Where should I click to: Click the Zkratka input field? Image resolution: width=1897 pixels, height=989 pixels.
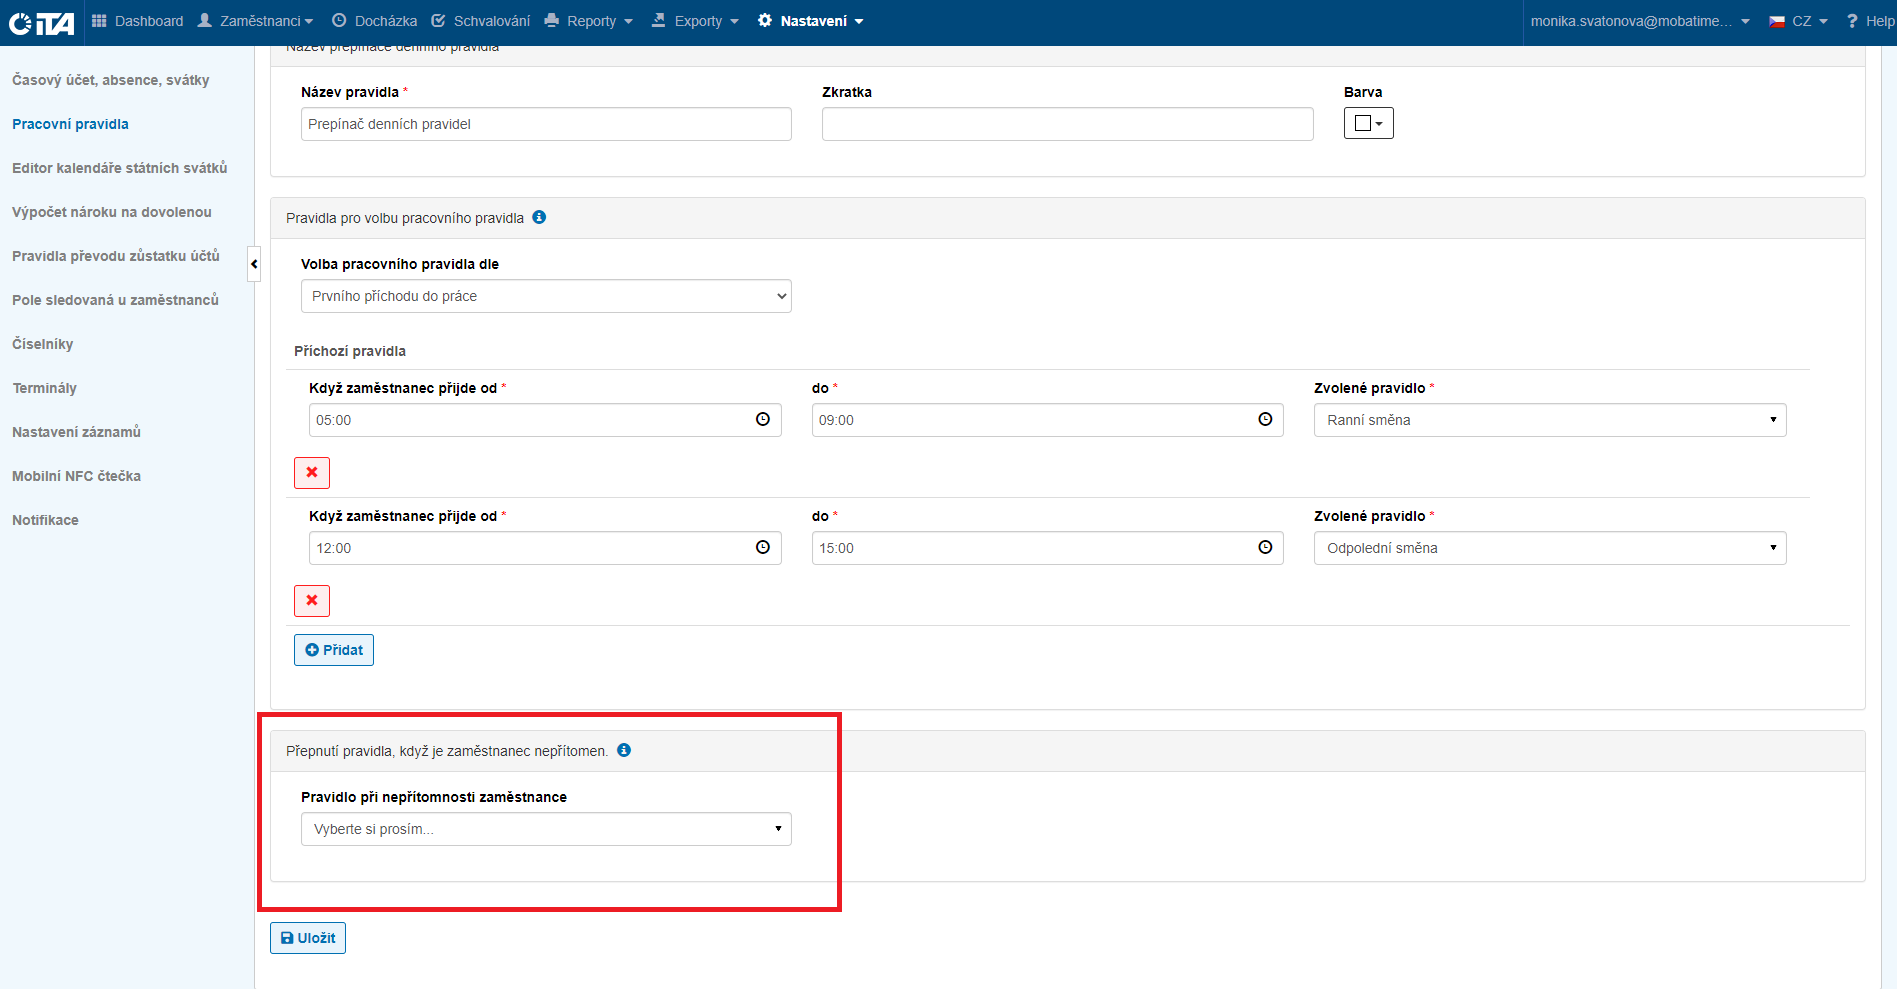pyautogui.click(x=1067, y=124)
